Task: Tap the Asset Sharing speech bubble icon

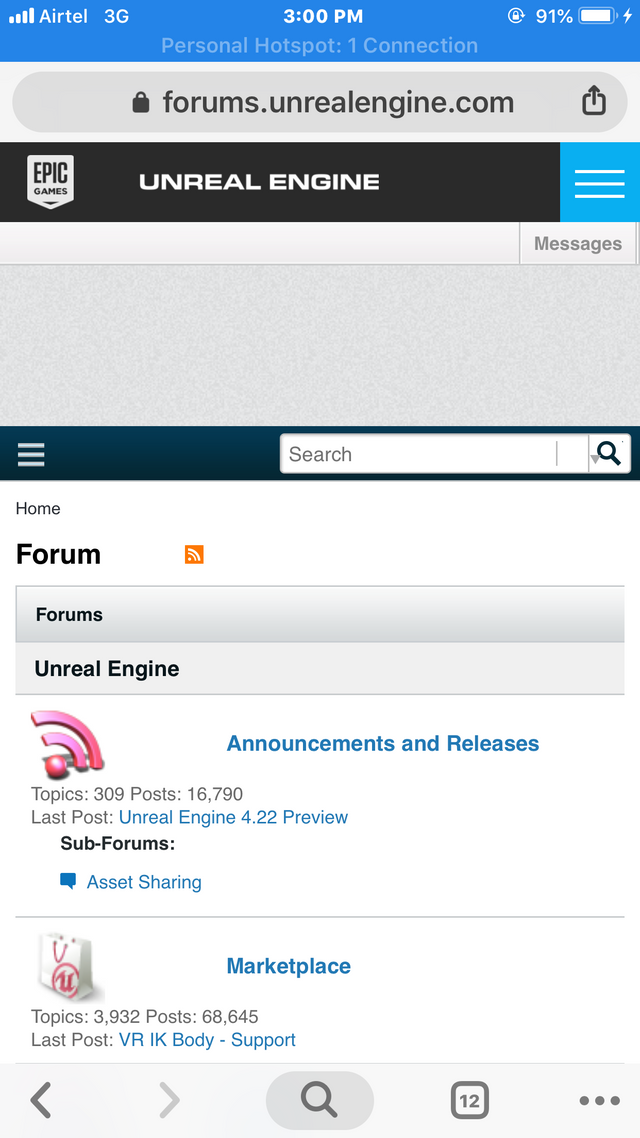Action: coord(68,882)
